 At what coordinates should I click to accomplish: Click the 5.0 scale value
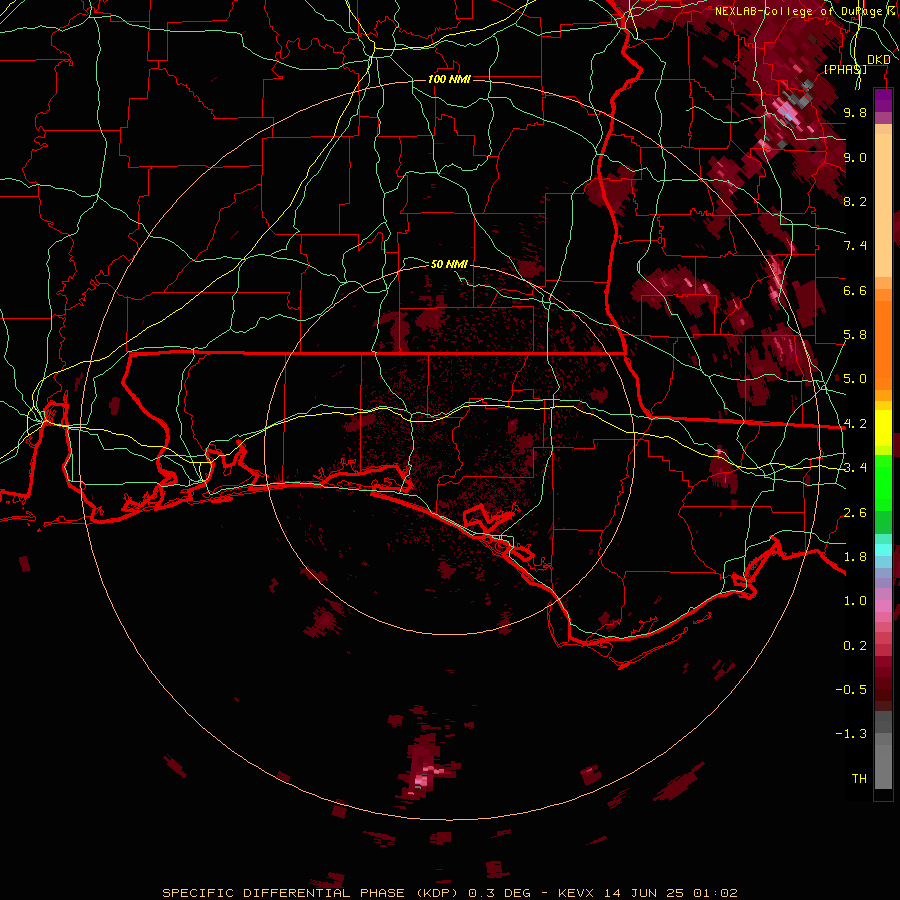855,379
